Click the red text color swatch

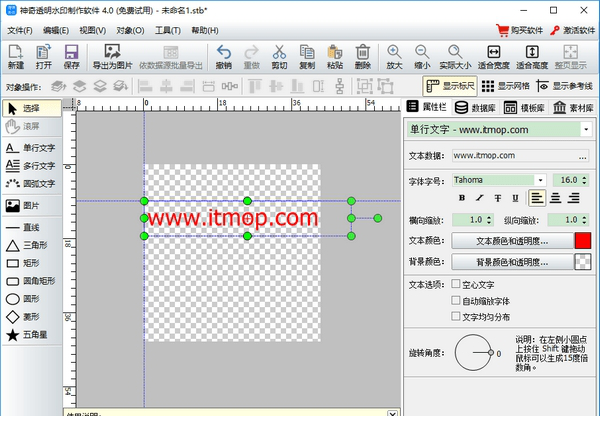(x=582, y=240)
